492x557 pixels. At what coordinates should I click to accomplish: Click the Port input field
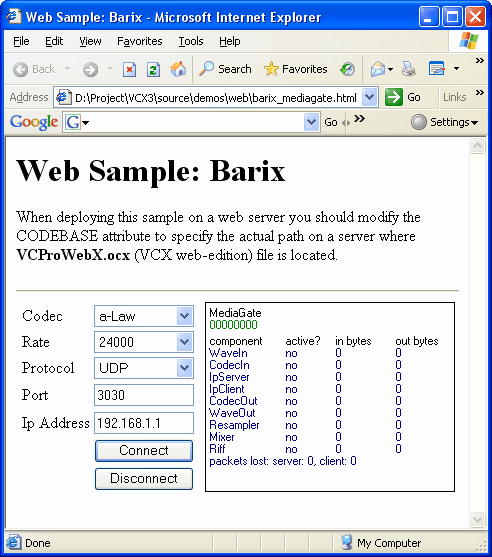(x=144, y=395)
